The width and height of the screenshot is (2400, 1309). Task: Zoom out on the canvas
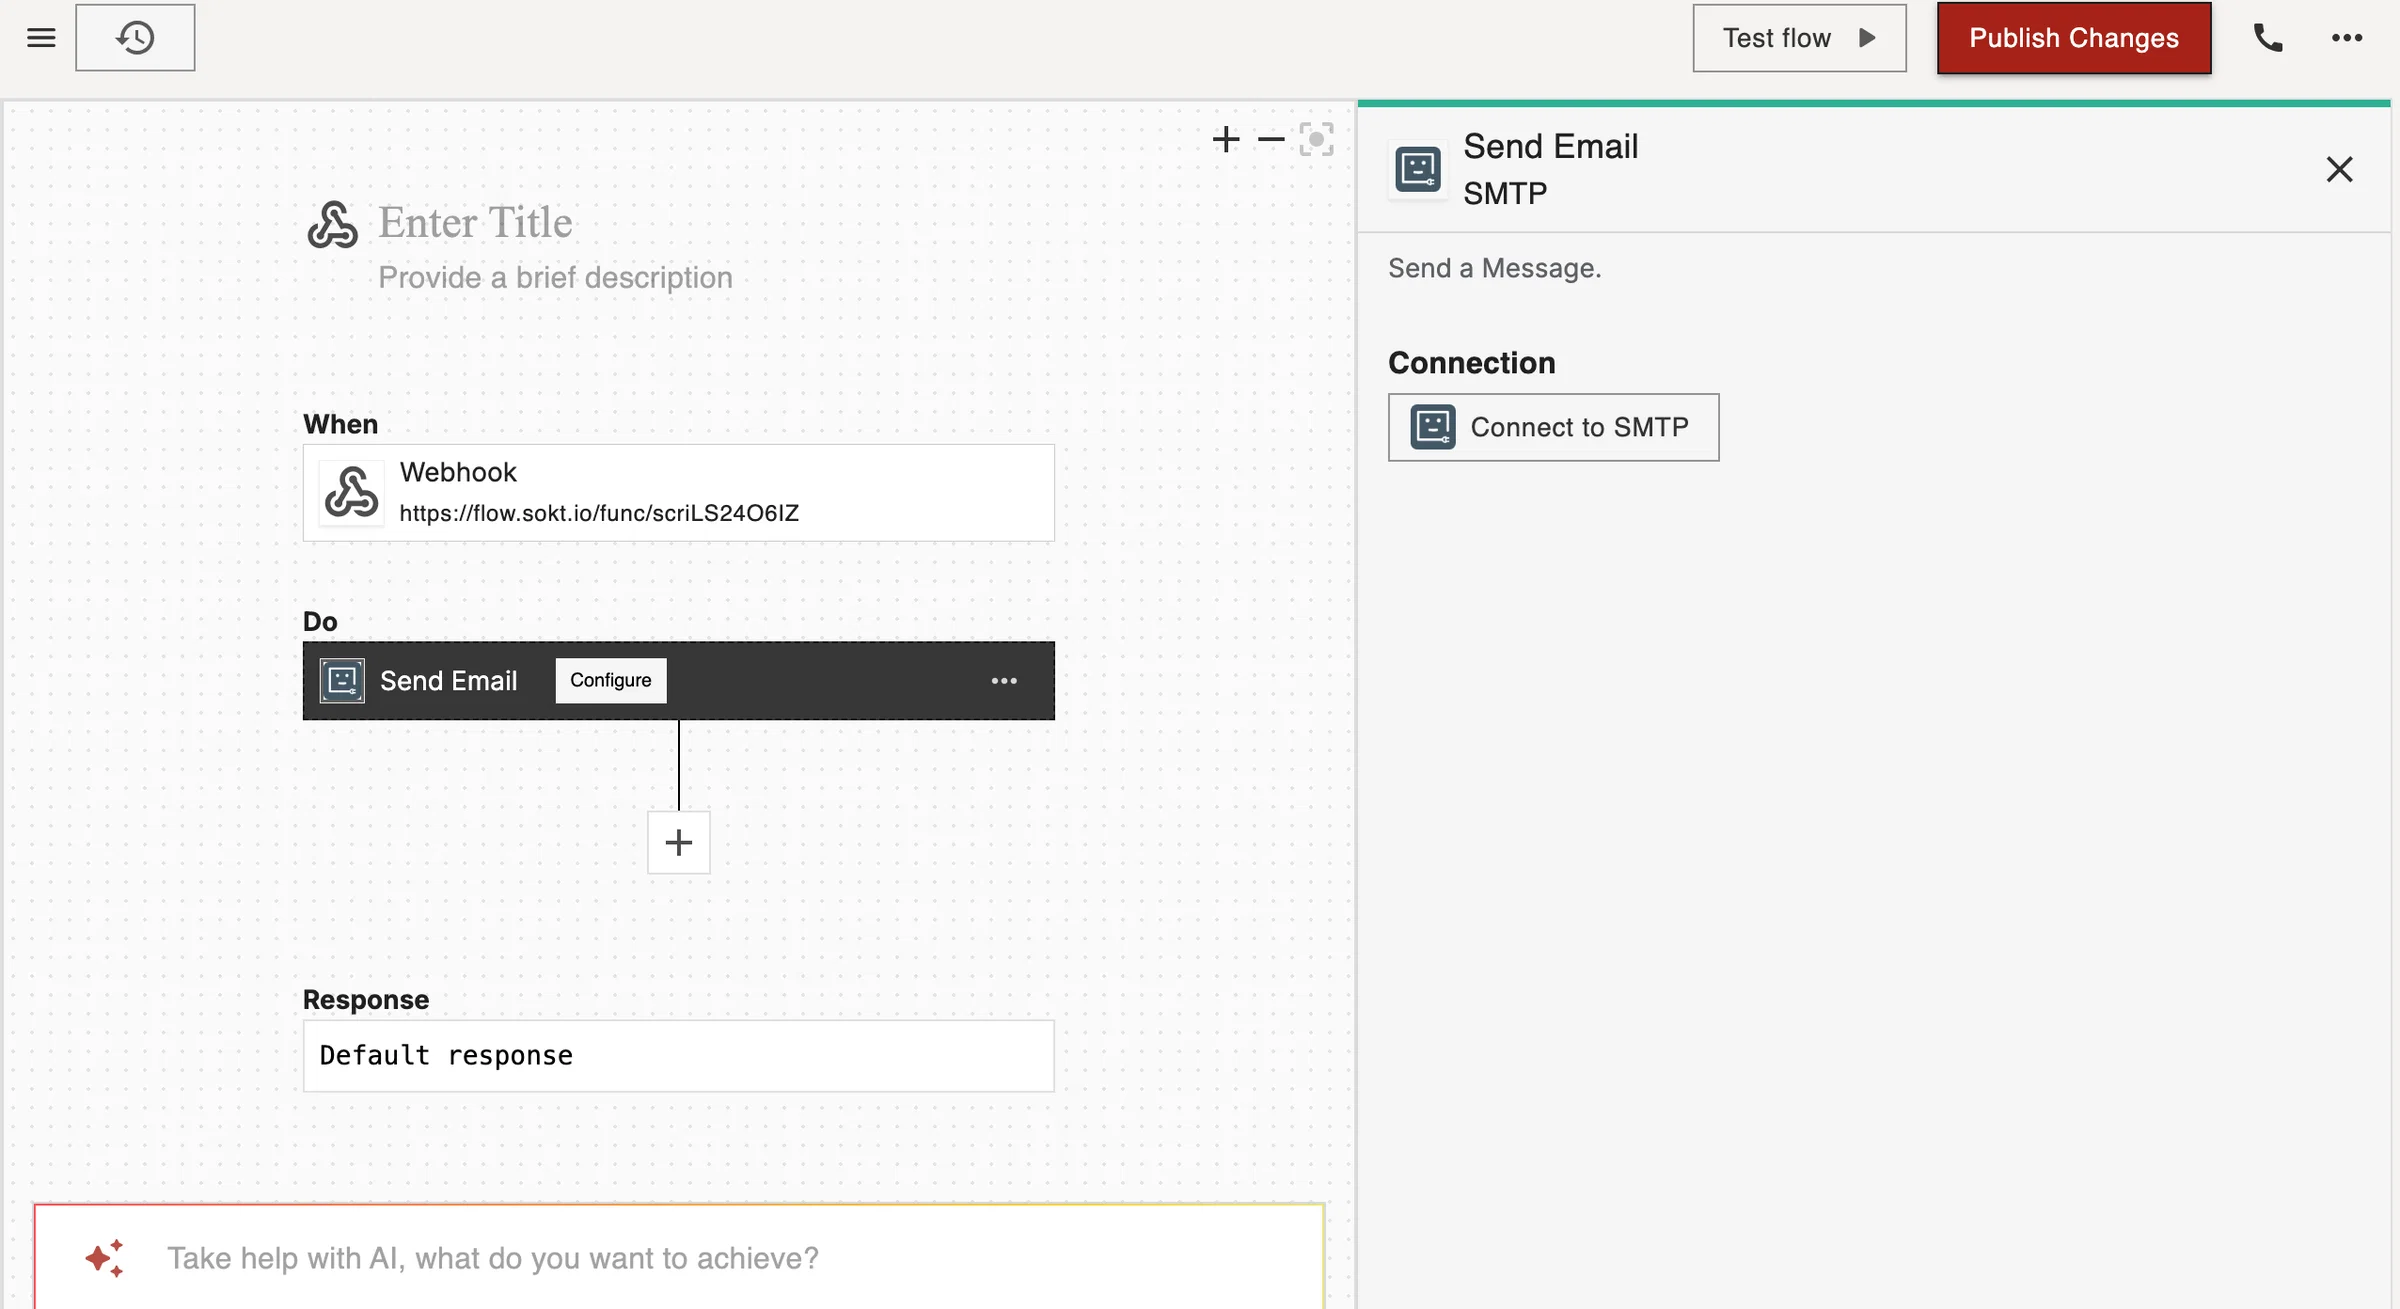[x=1271, y=139]
